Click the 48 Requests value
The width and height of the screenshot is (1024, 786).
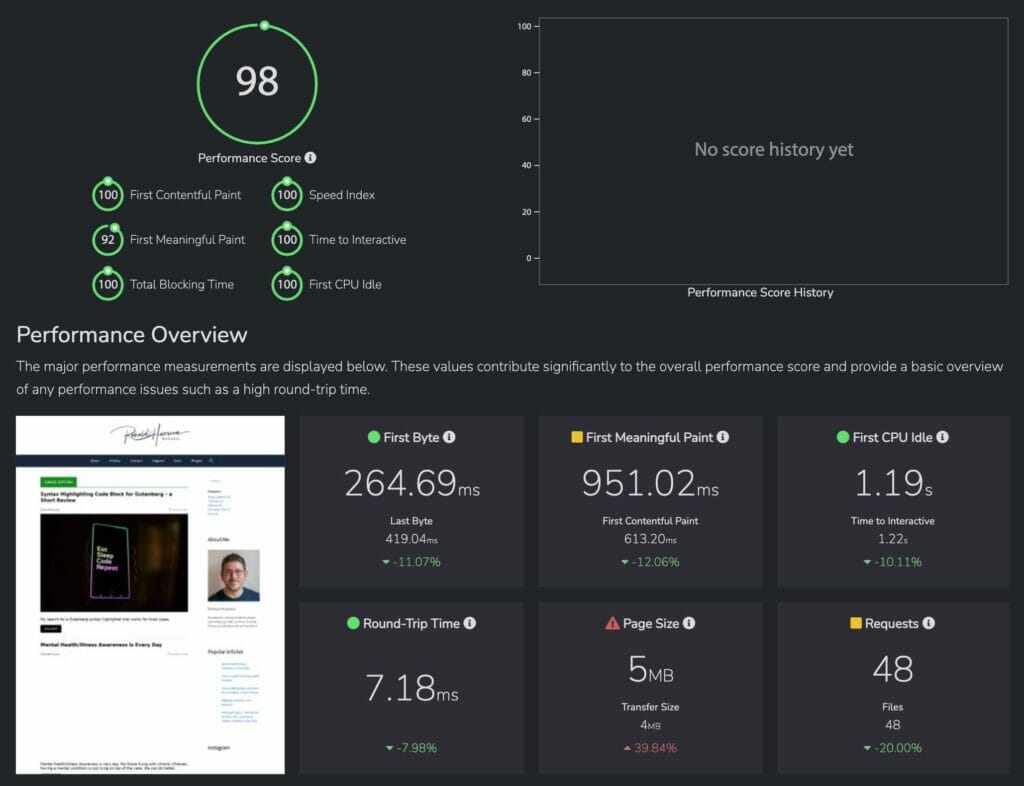pos(893,669)
